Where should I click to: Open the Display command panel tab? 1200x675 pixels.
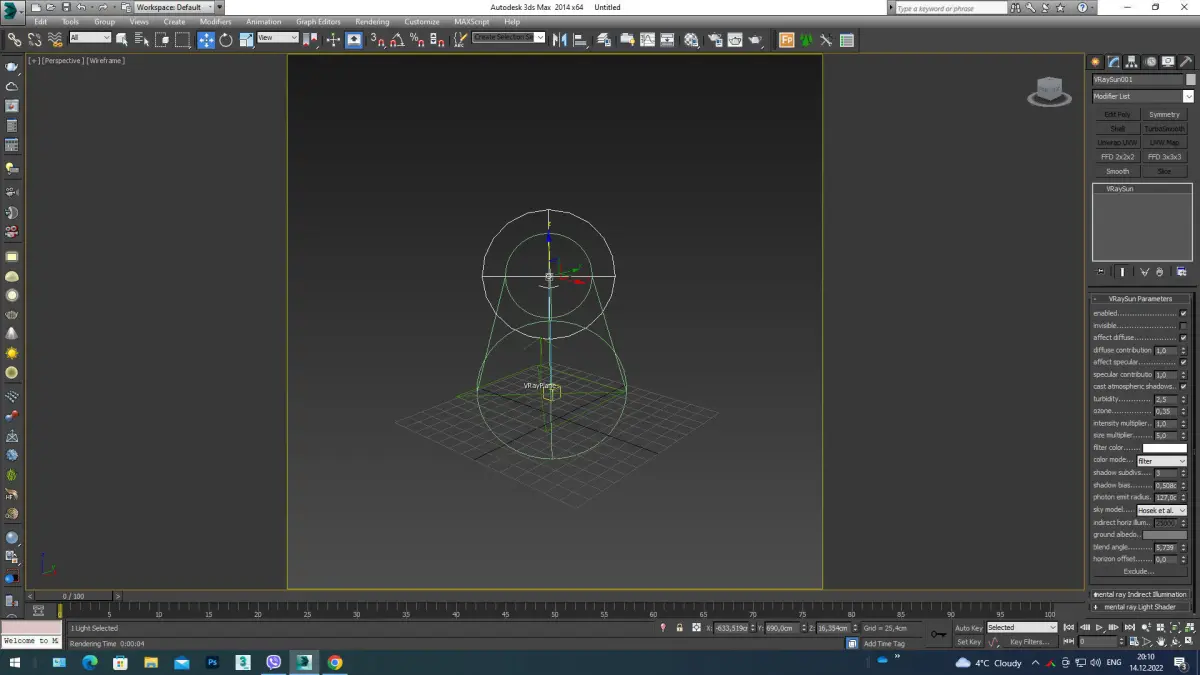click(1168, 62)
